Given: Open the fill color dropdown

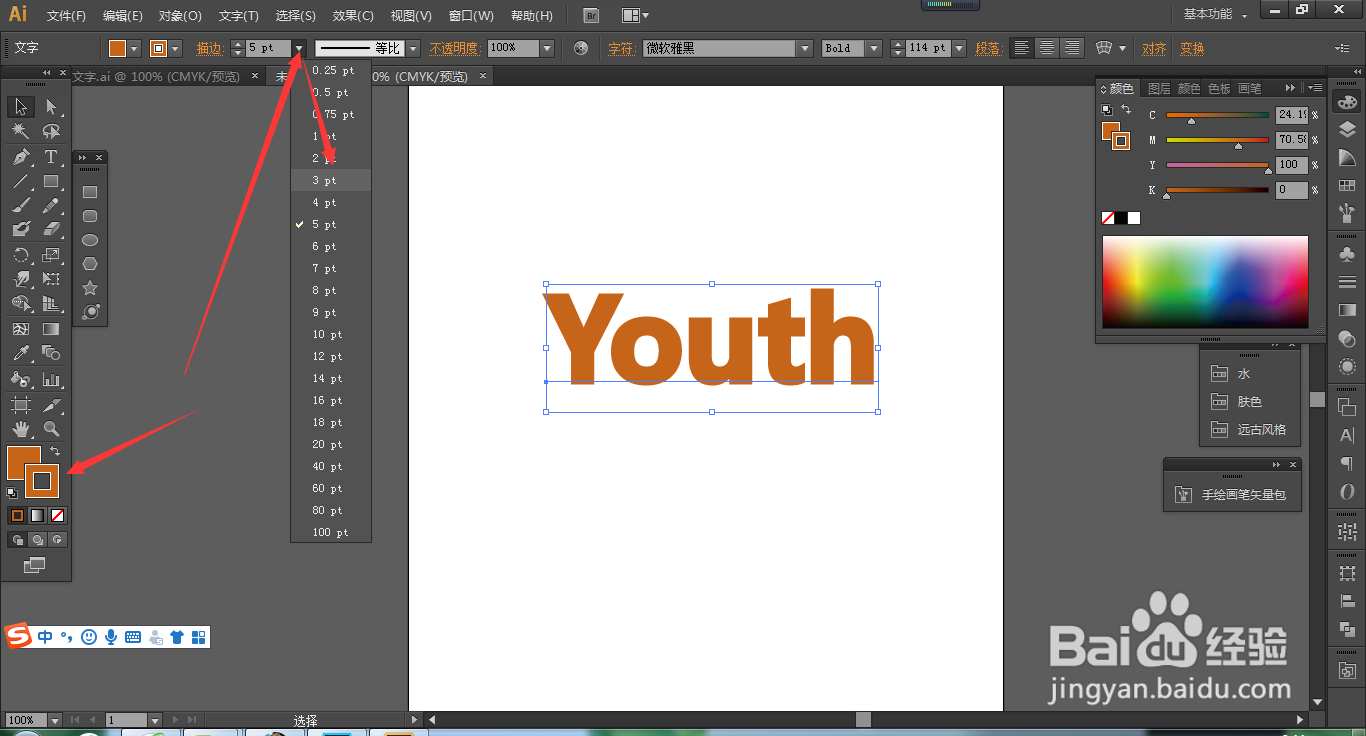Looking at the screenshot, I should point(135,48).
